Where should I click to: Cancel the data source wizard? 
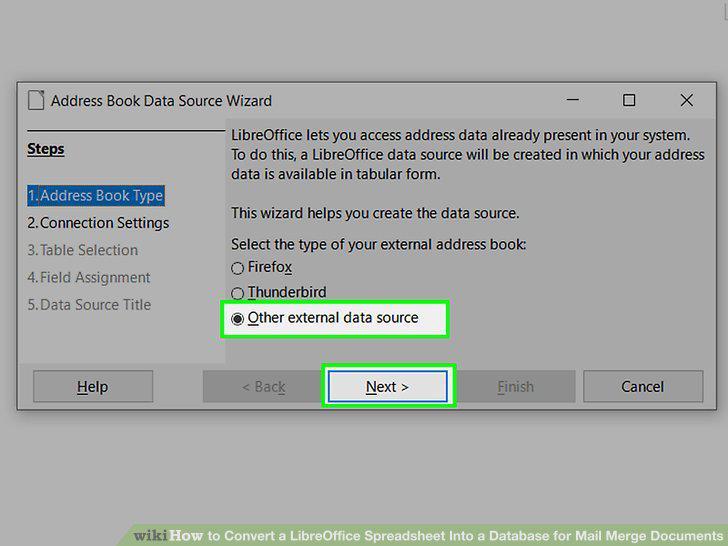pyautogui.click(x=643, y=386)
